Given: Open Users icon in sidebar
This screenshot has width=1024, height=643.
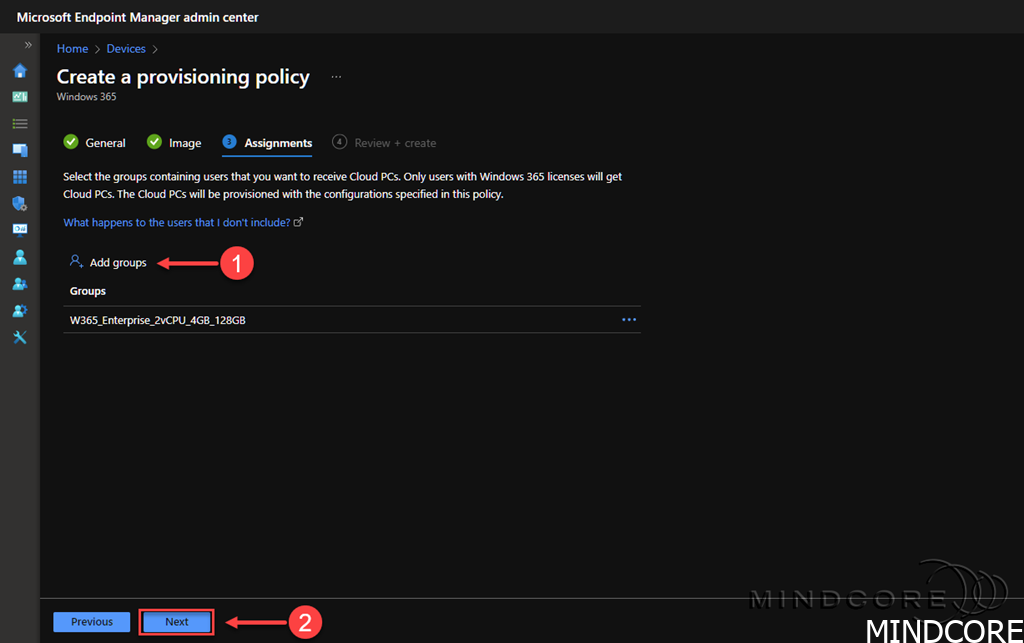Looking at the screenshot, I should click(x=19, y=257).
